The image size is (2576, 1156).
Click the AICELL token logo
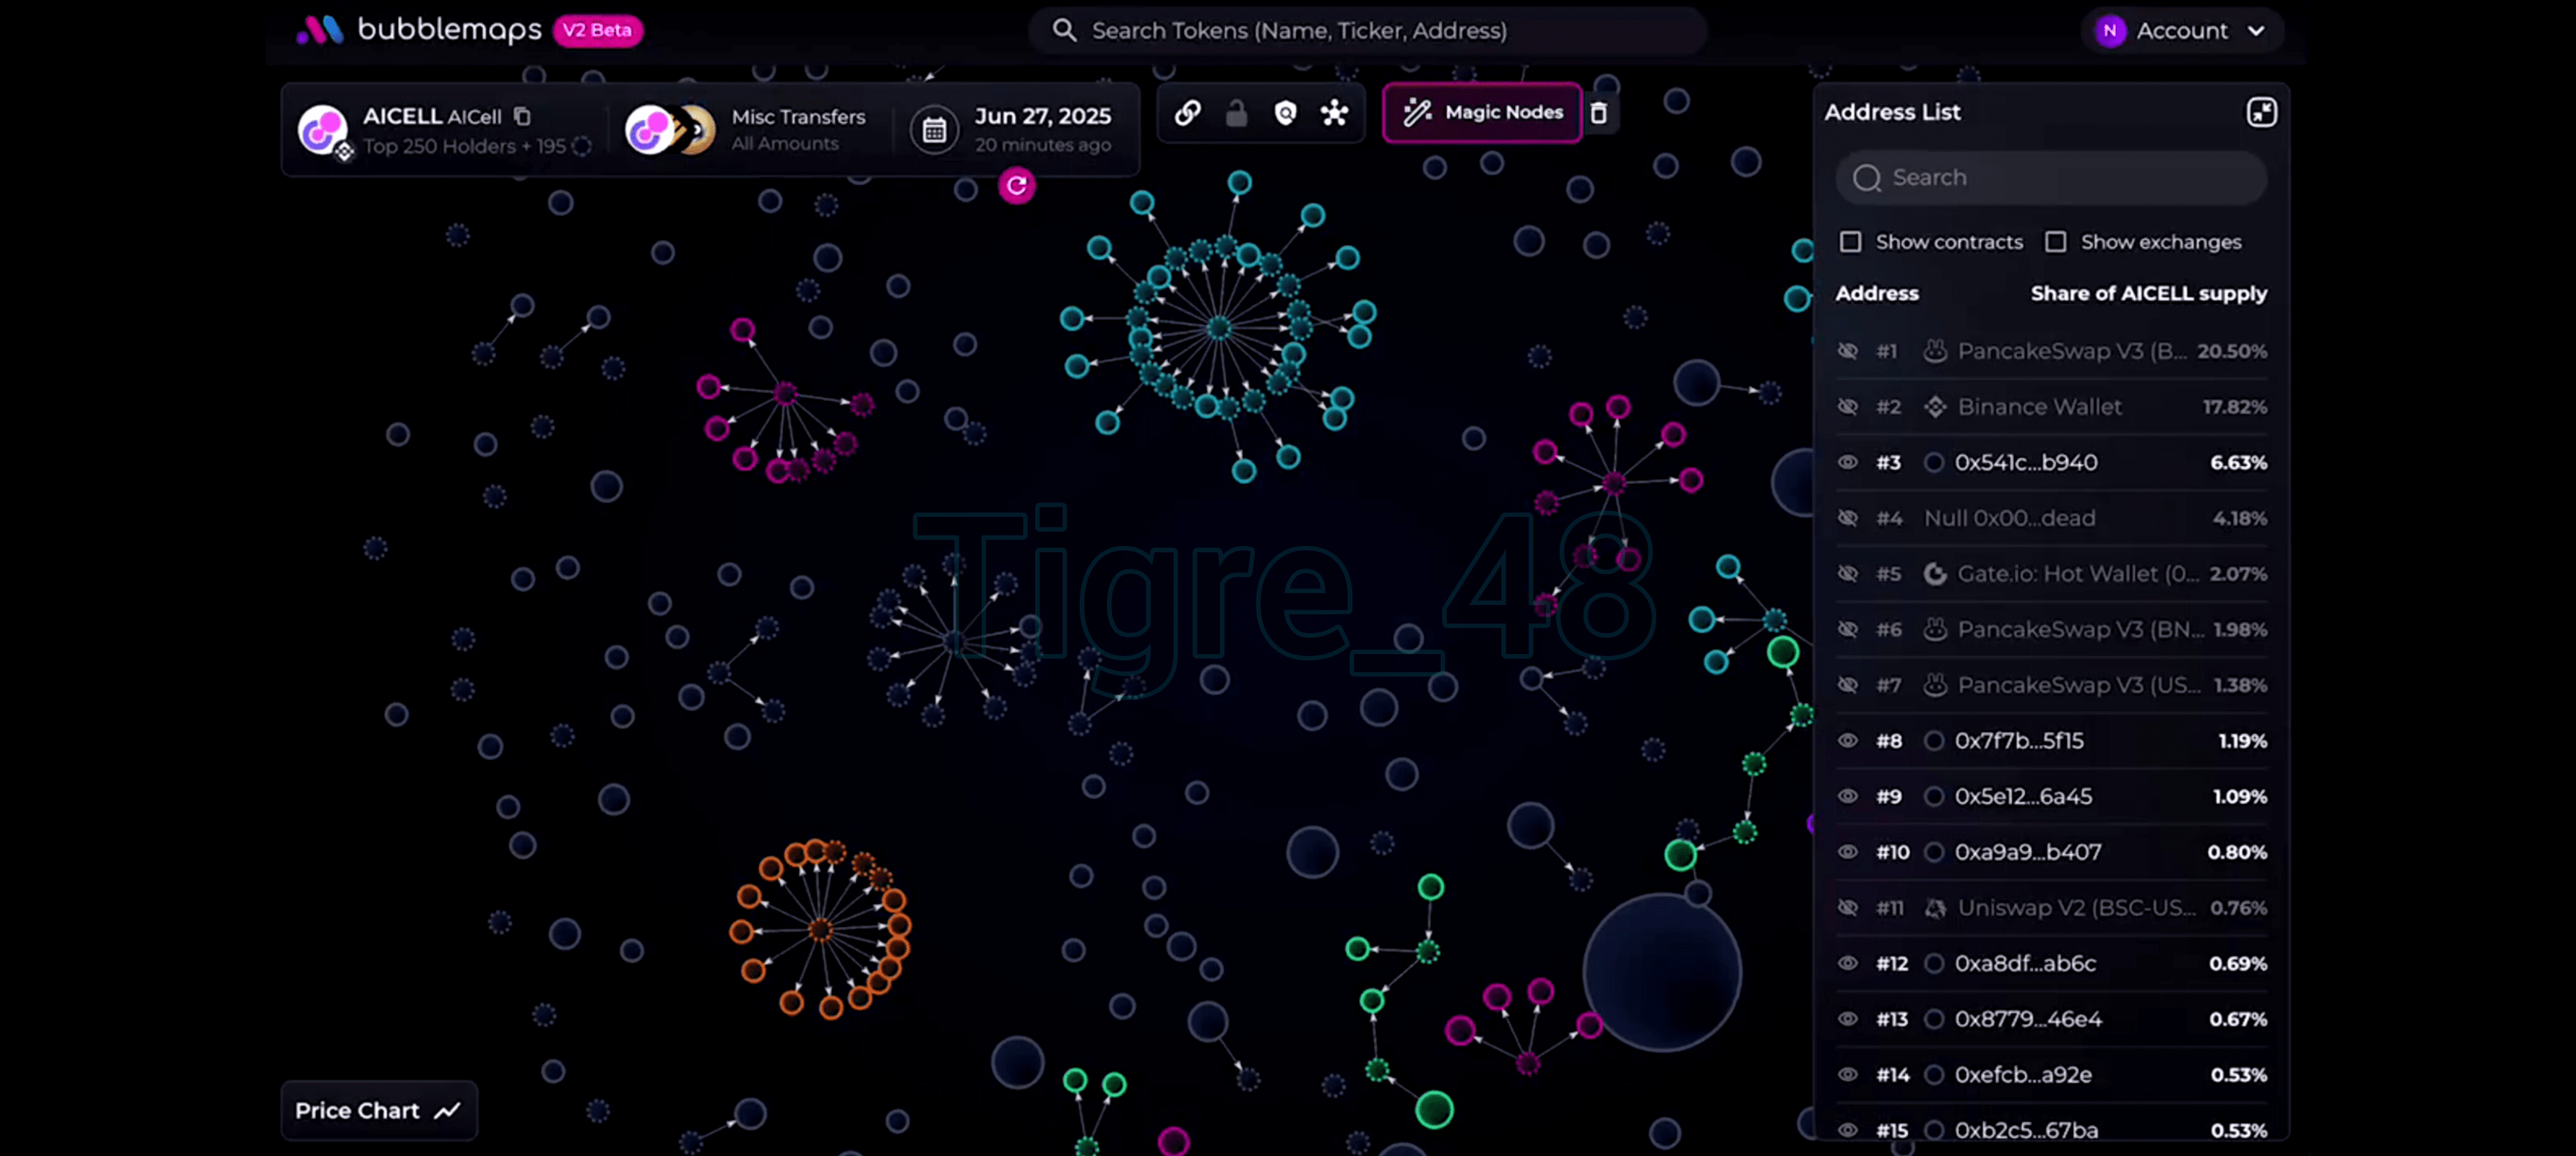[x=323, y=130]
